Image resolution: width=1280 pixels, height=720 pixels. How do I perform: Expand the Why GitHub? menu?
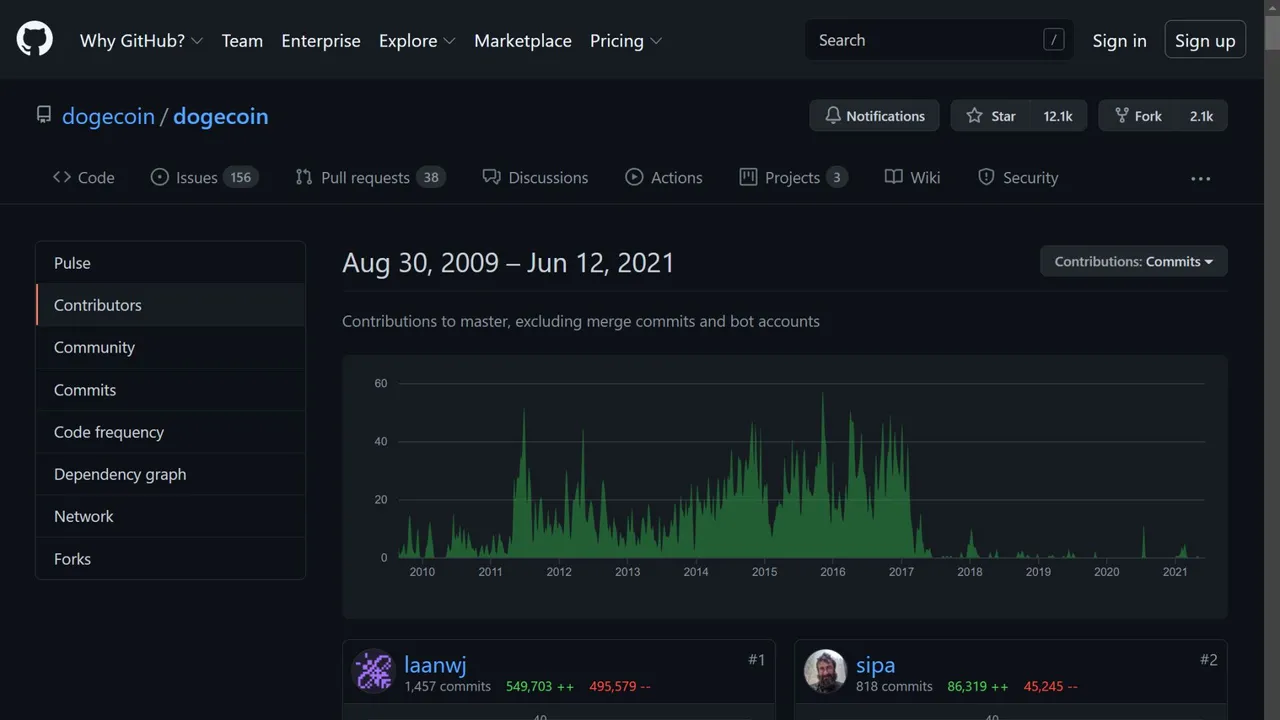[x=141, y=41]
